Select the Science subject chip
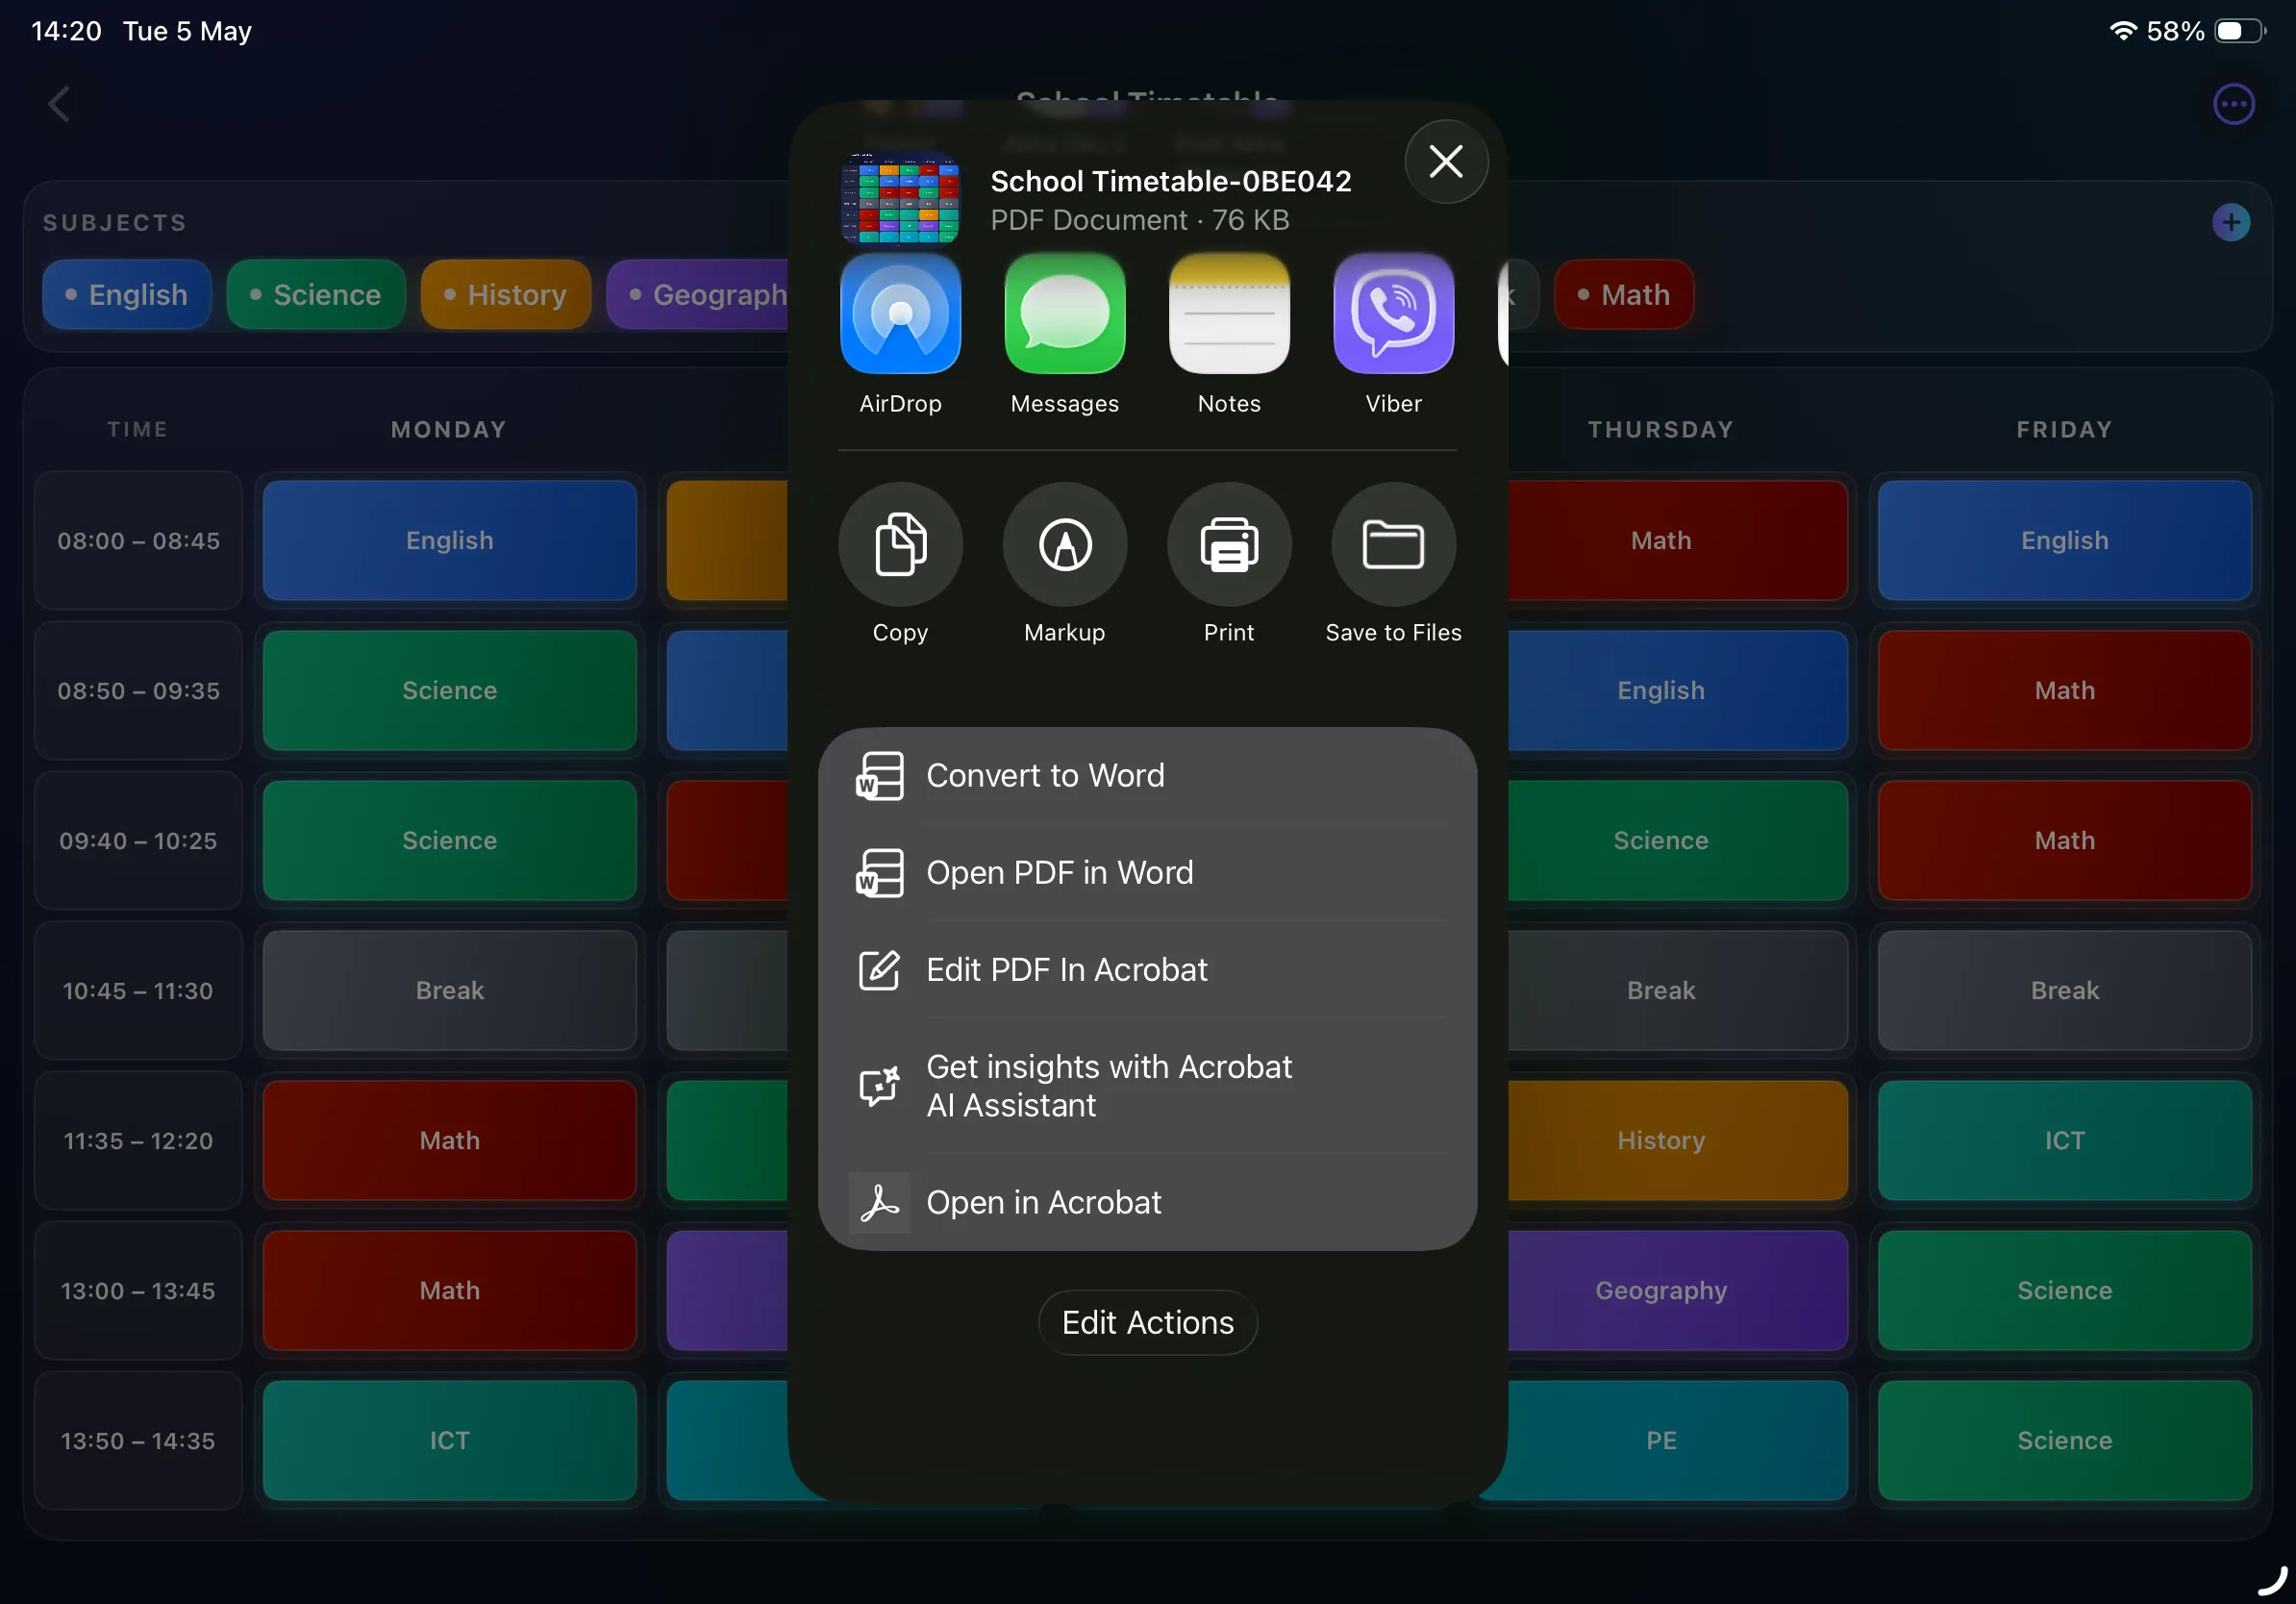2296x1604 pixels. coord(316,295)
